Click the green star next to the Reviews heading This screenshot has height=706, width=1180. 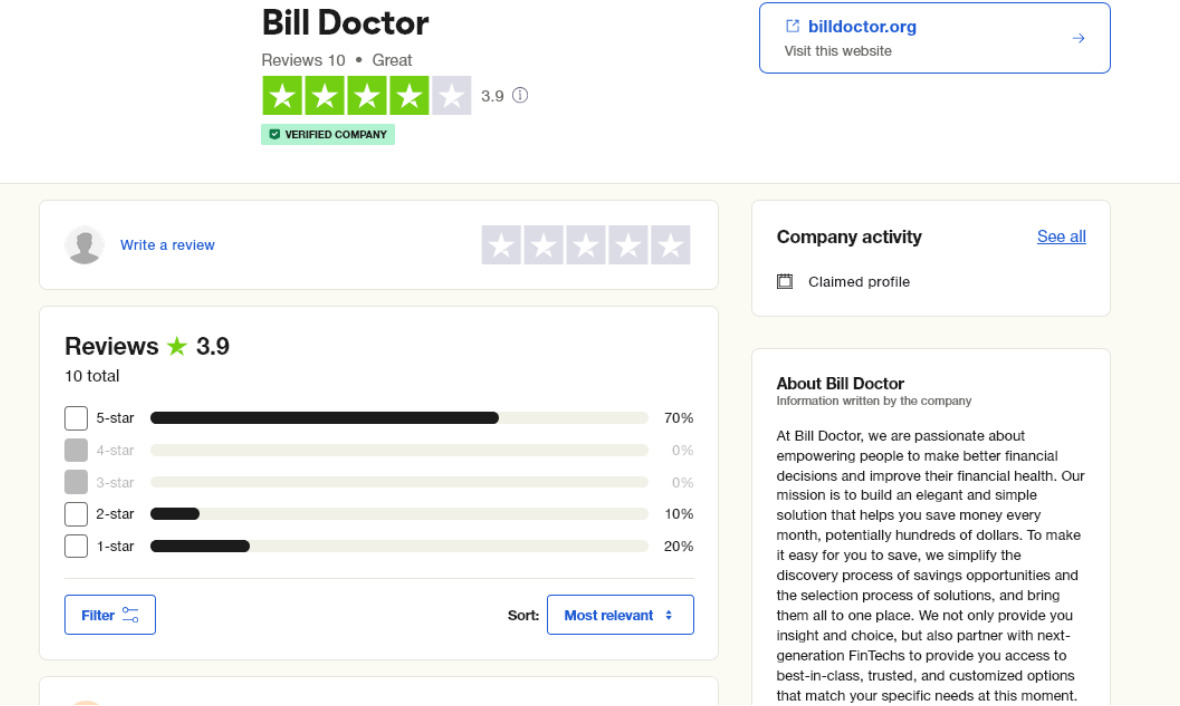click(175, 346)
